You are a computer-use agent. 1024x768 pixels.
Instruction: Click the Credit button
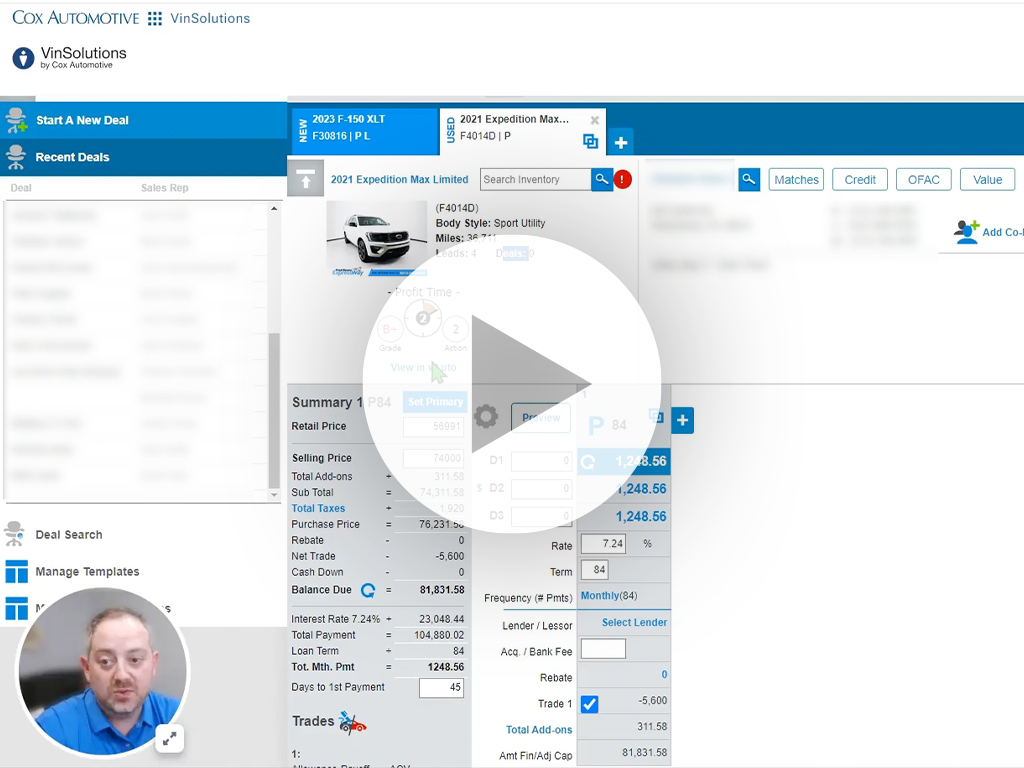859,179
